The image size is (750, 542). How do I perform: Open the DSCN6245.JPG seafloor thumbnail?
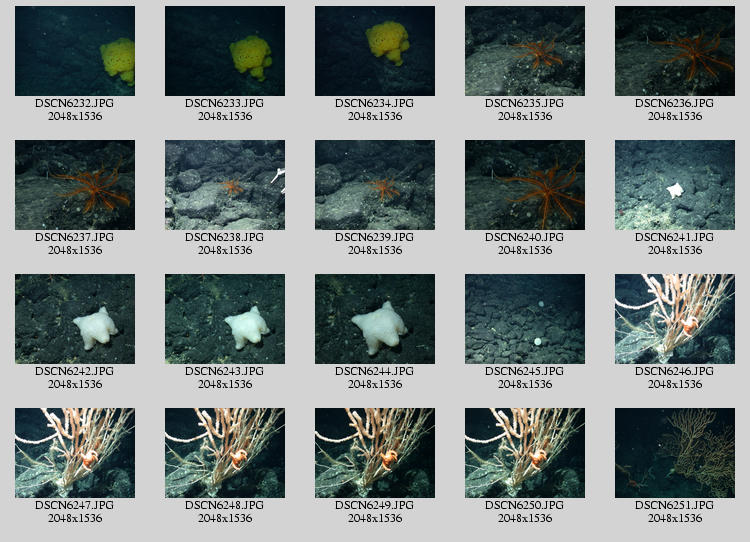pyautogui.click(x=525, y=319)
